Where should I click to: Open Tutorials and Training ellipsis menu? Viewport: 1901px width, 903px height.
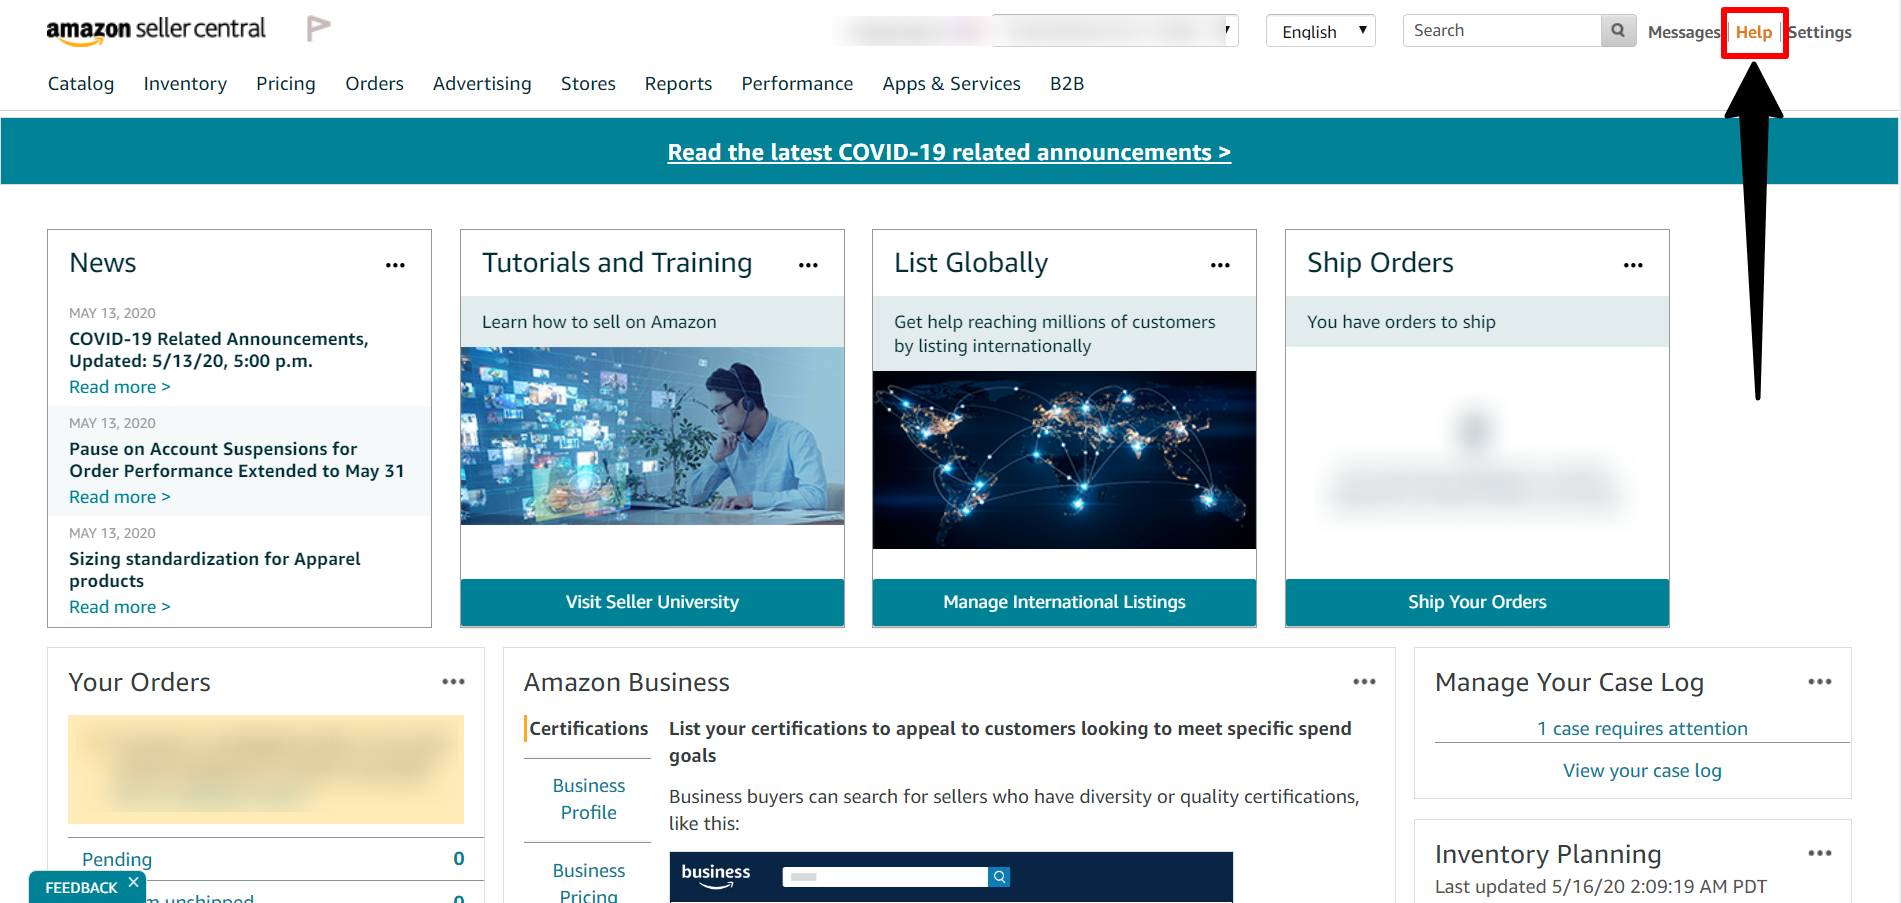pos(808,265)
